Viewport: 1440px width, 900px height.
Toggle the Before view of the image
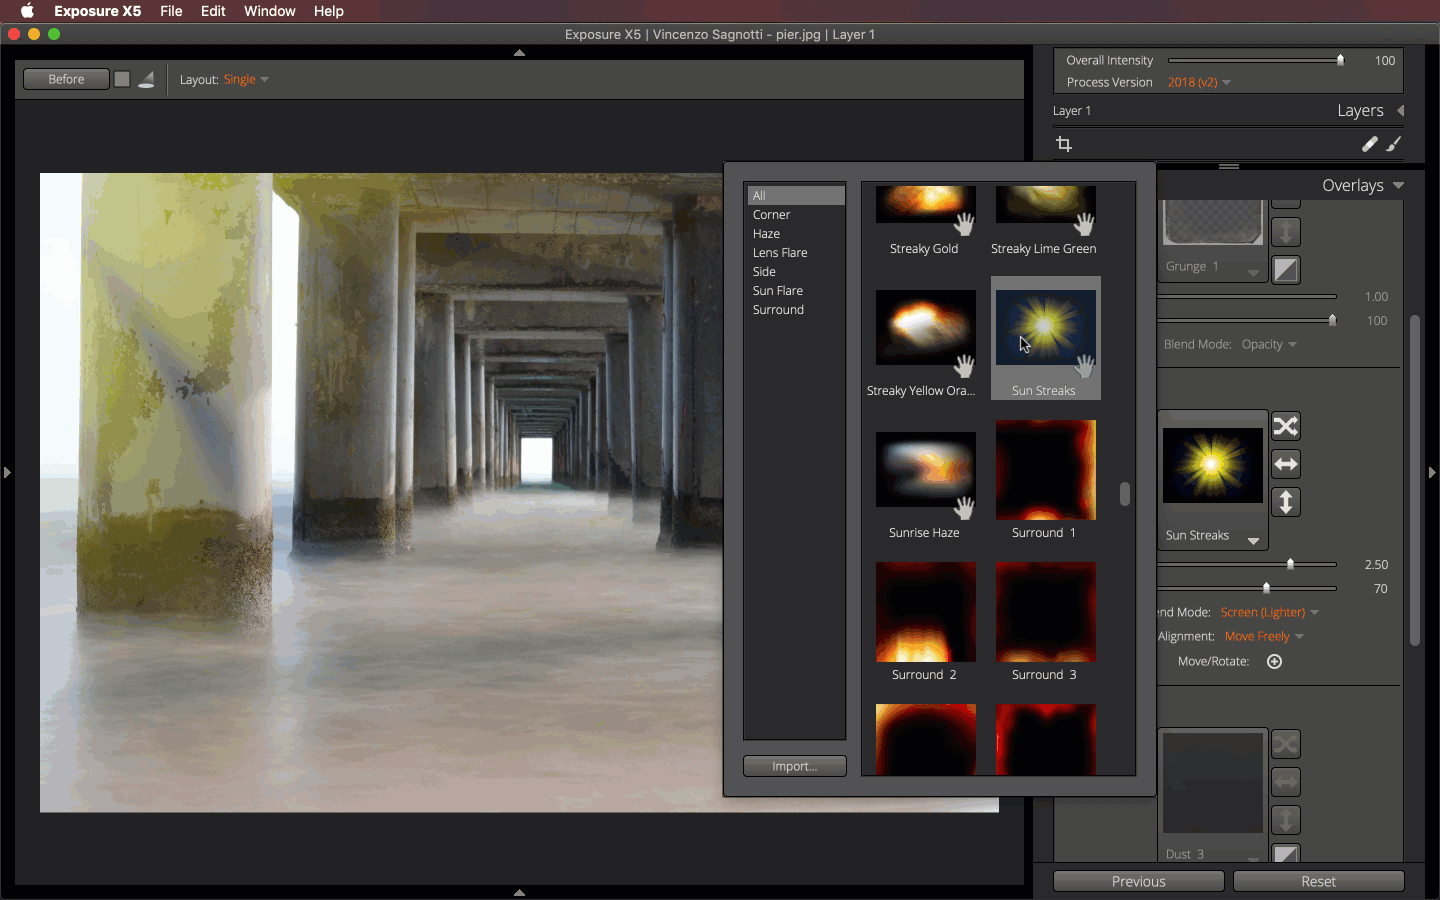point(65,78)
